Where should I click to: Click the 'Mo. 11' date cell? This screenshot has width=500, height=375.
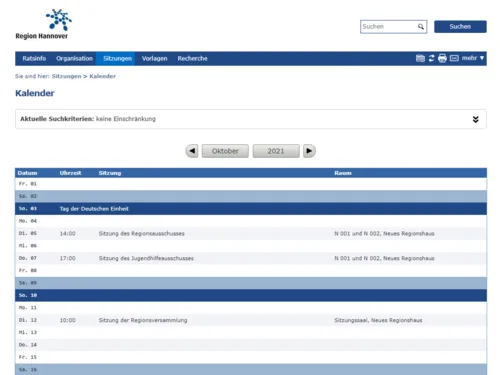tap(28, 308)
